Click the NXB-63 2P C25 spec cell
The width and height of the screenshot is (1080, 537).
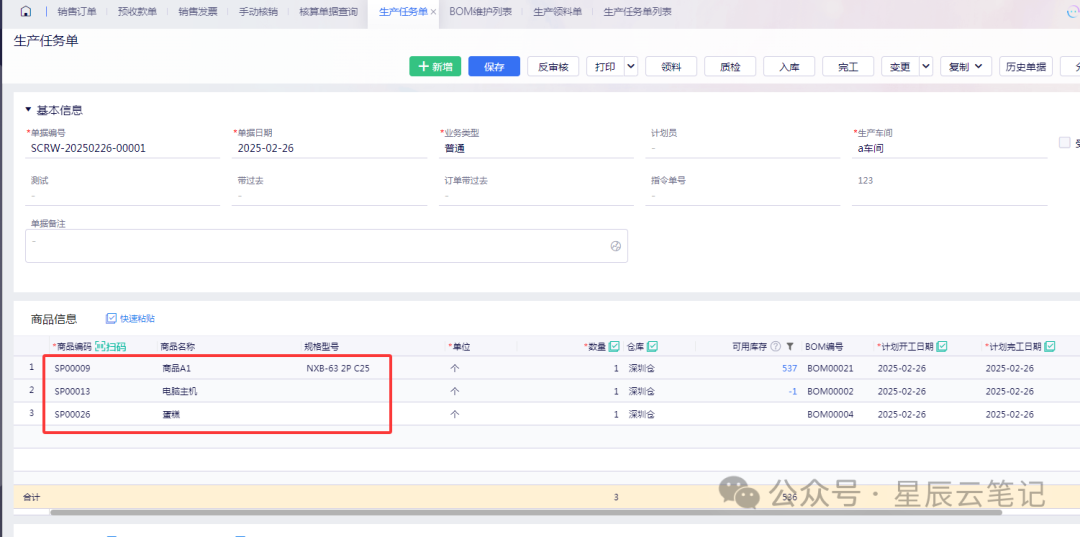338,368
